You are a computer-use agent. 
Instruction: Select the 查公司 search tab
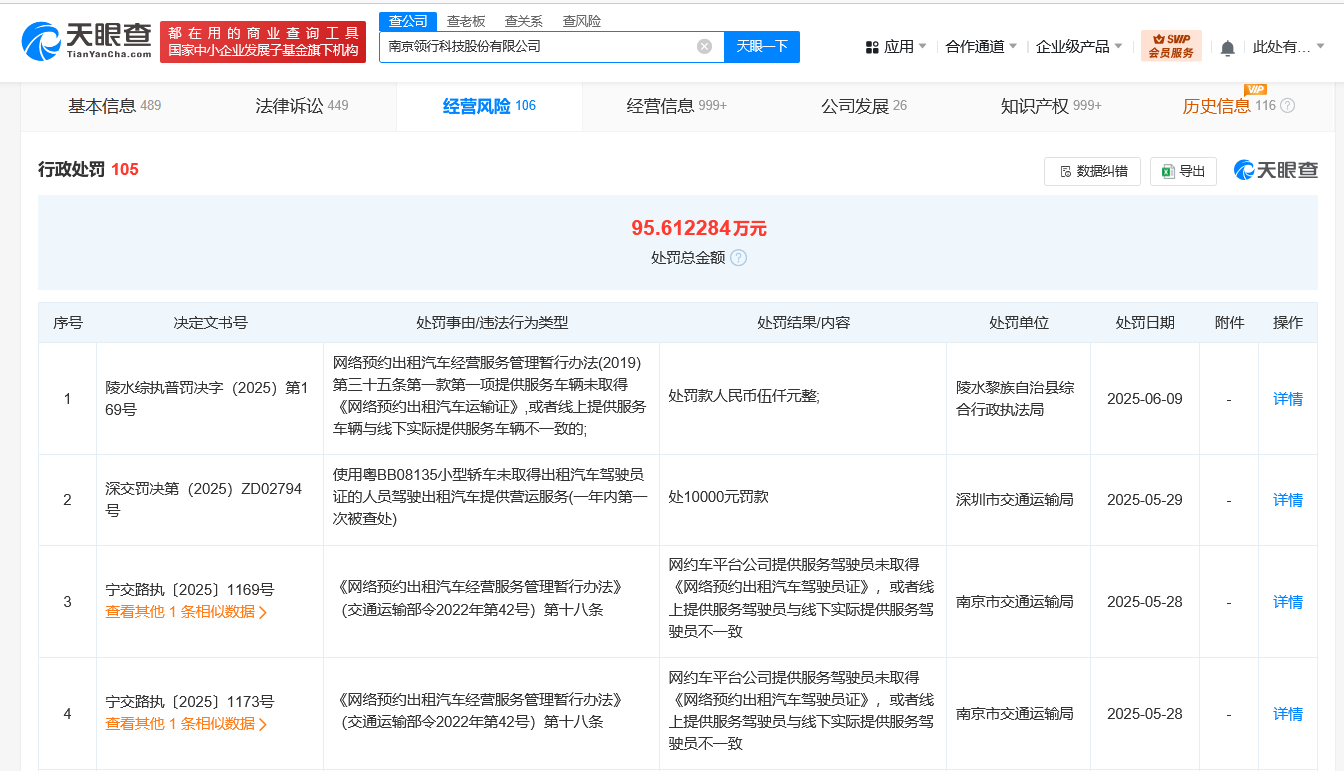408,21
